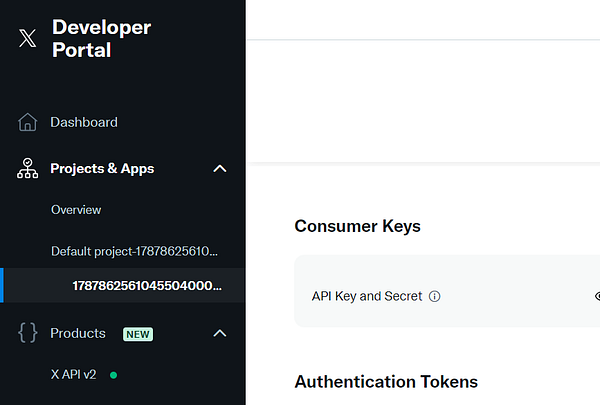Screen dimensions: 600x405
Task: Click the X logo icon
Action: click(x=27, y=39)
